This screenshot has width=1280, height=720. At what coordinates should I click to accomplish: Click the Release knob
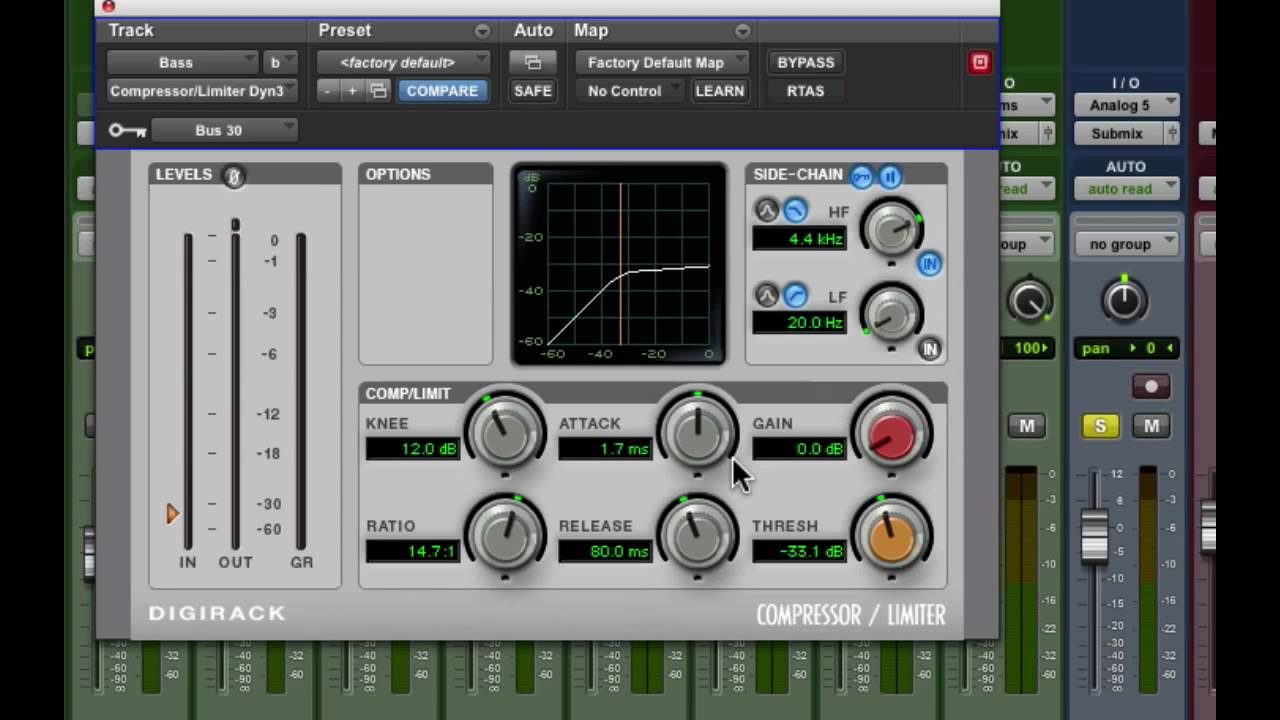point(698,535)
